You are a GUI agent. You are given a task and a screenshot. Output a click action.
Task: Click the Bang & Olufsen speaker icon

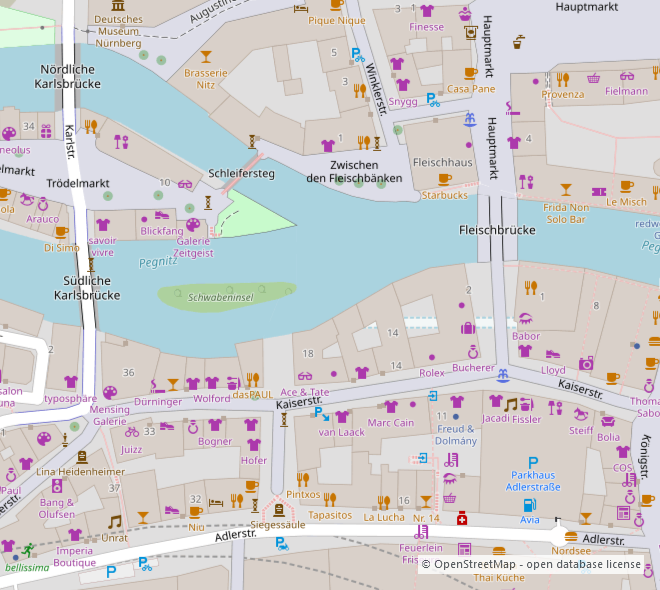click(57, 486)
